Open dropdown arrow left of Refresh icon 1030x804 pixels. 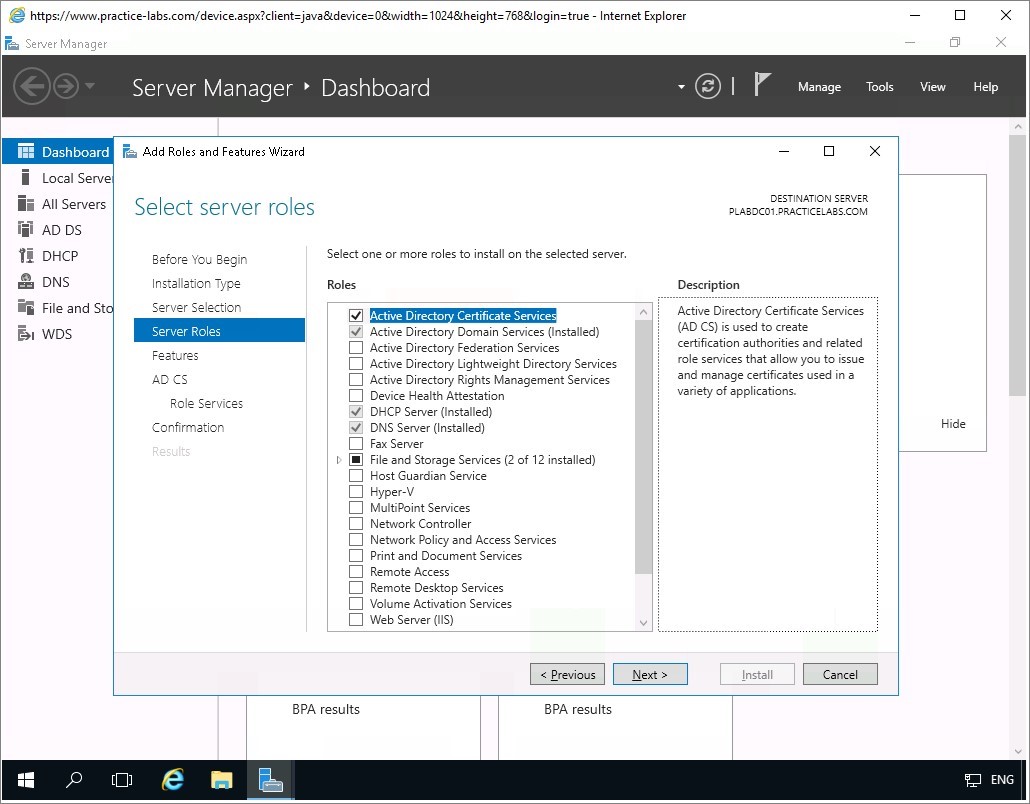[681, 87]
